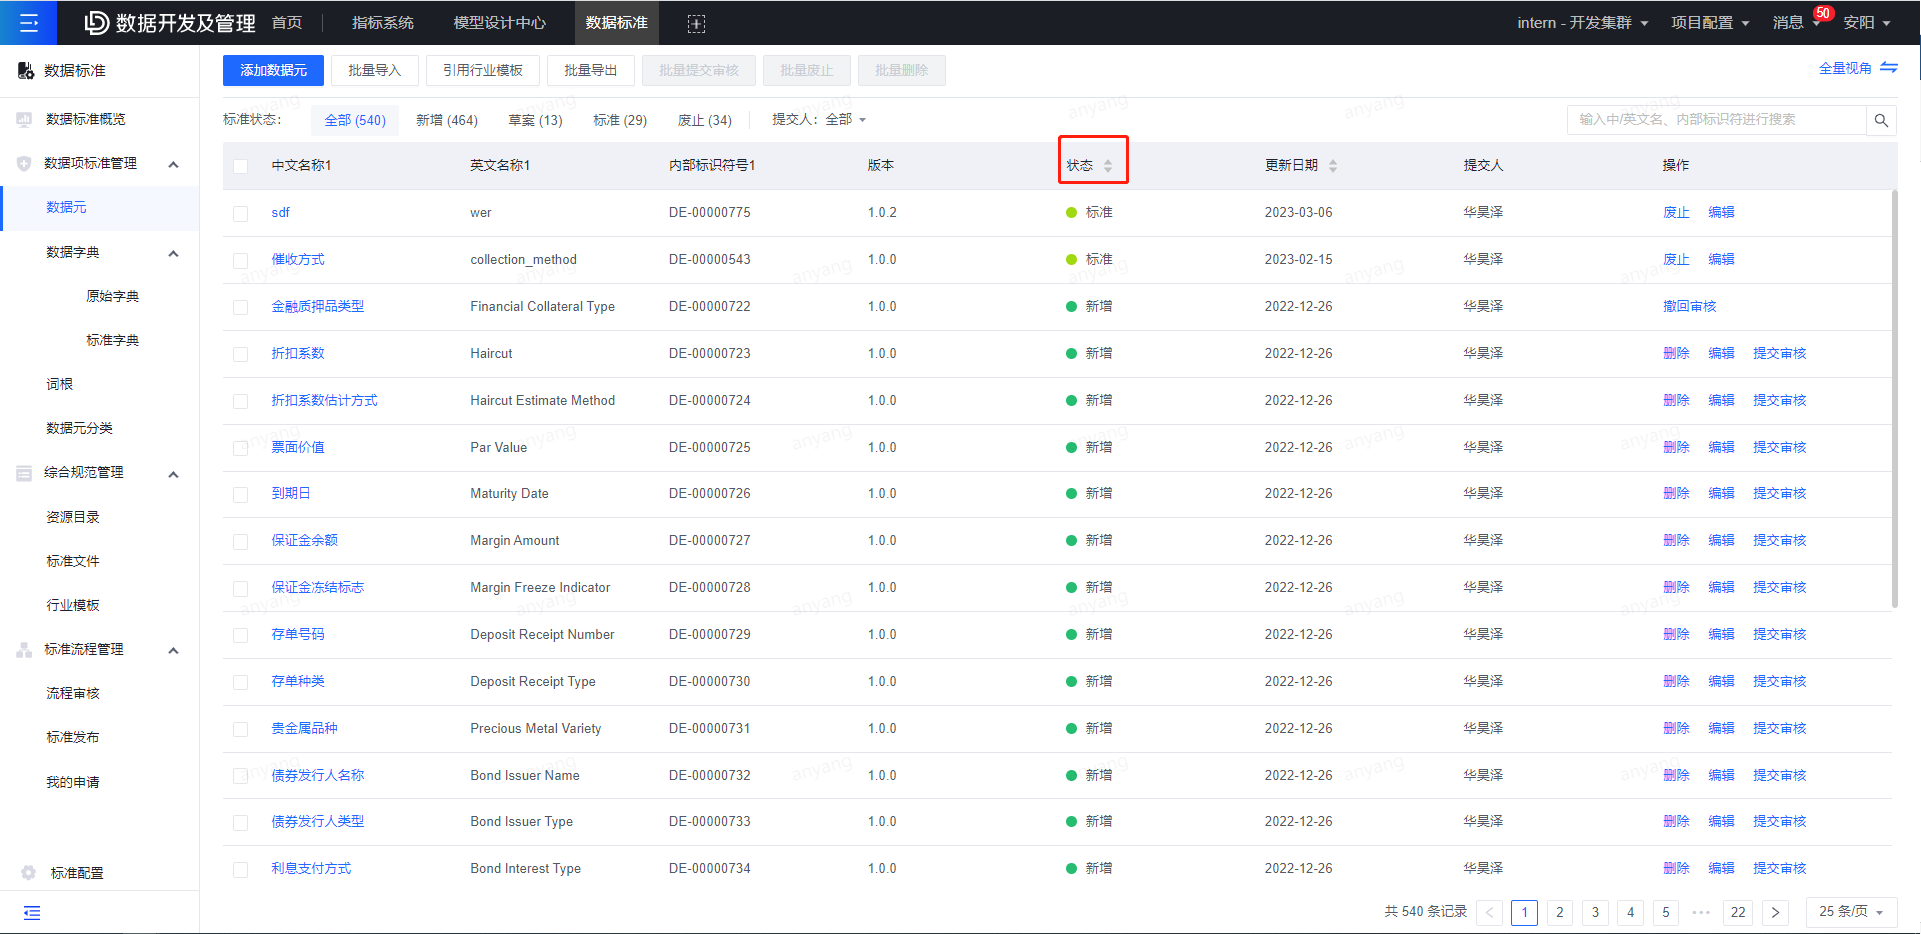Open 标准字典 in the sidebar
The height and width of the screenshot is (934, 1921).
pyautogui.click(x=112, y=340)
